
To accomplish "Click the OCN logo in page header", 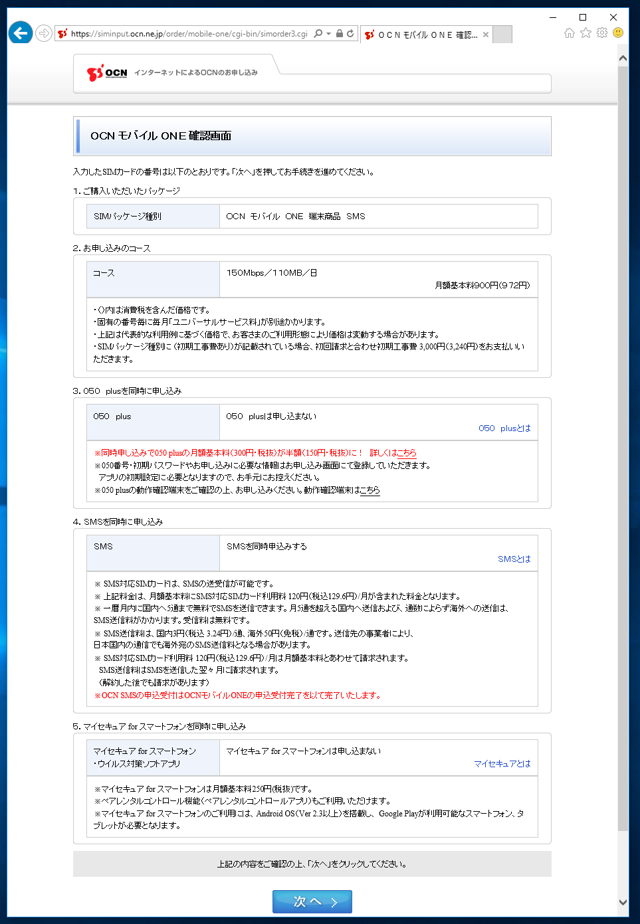I will [107, 72].
